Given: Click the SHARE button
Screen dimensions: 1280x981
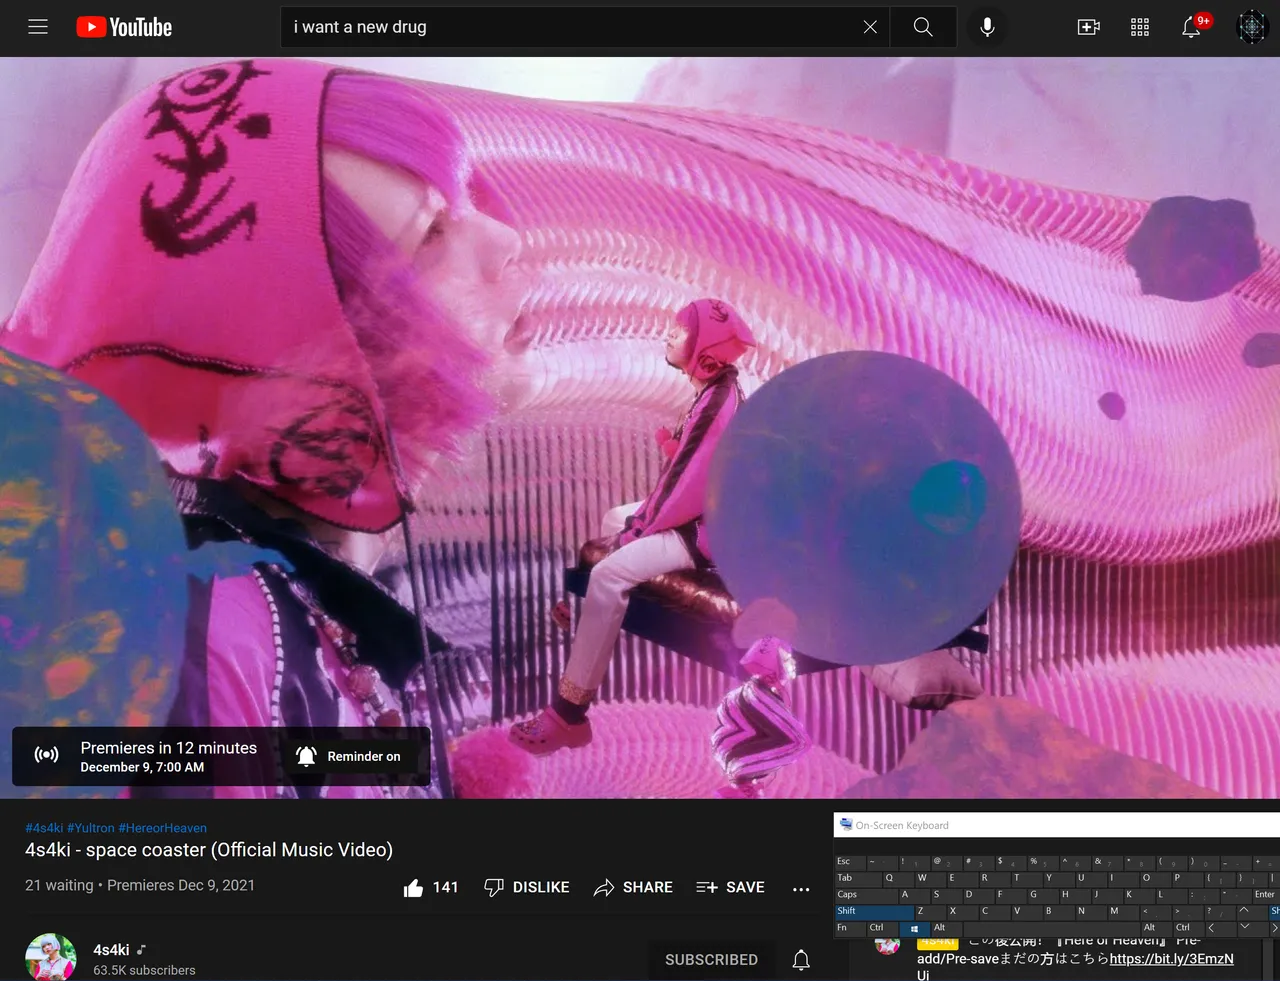Looking at the screenshot, I should 633,887.
